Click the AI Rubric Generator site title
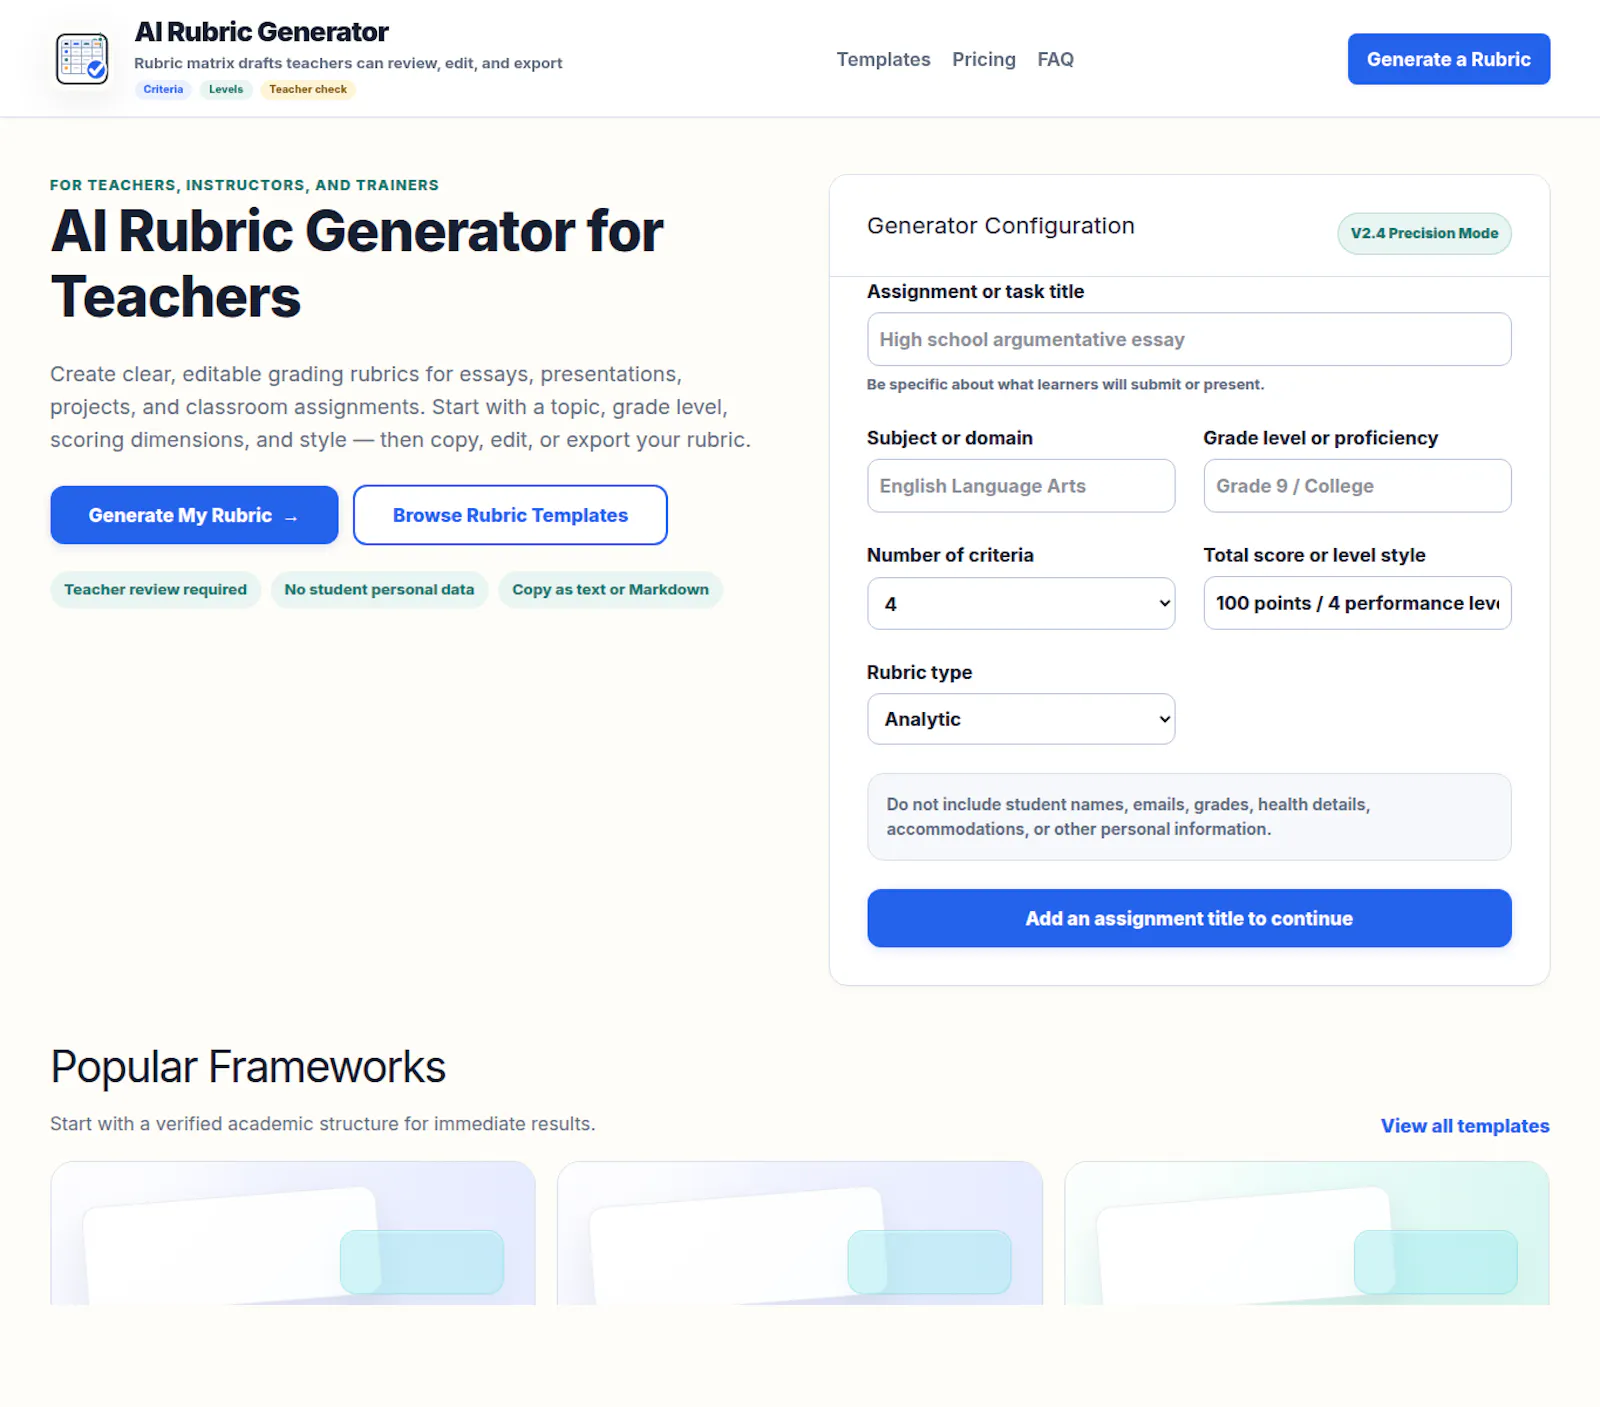The image size is (1600, 1407). click(261, 32)
